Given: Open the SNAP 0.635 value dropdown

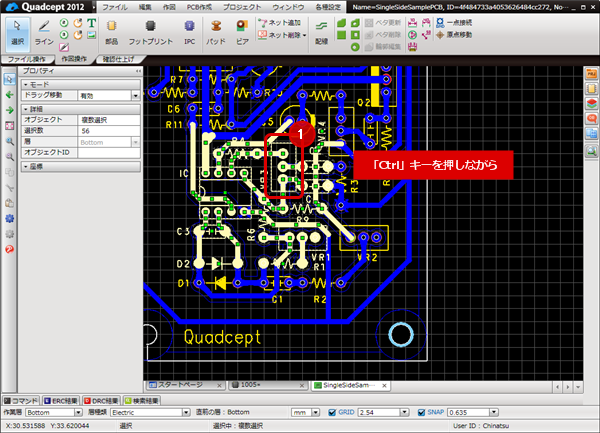Looking at the screenshot, I should (x=494, y=412).
